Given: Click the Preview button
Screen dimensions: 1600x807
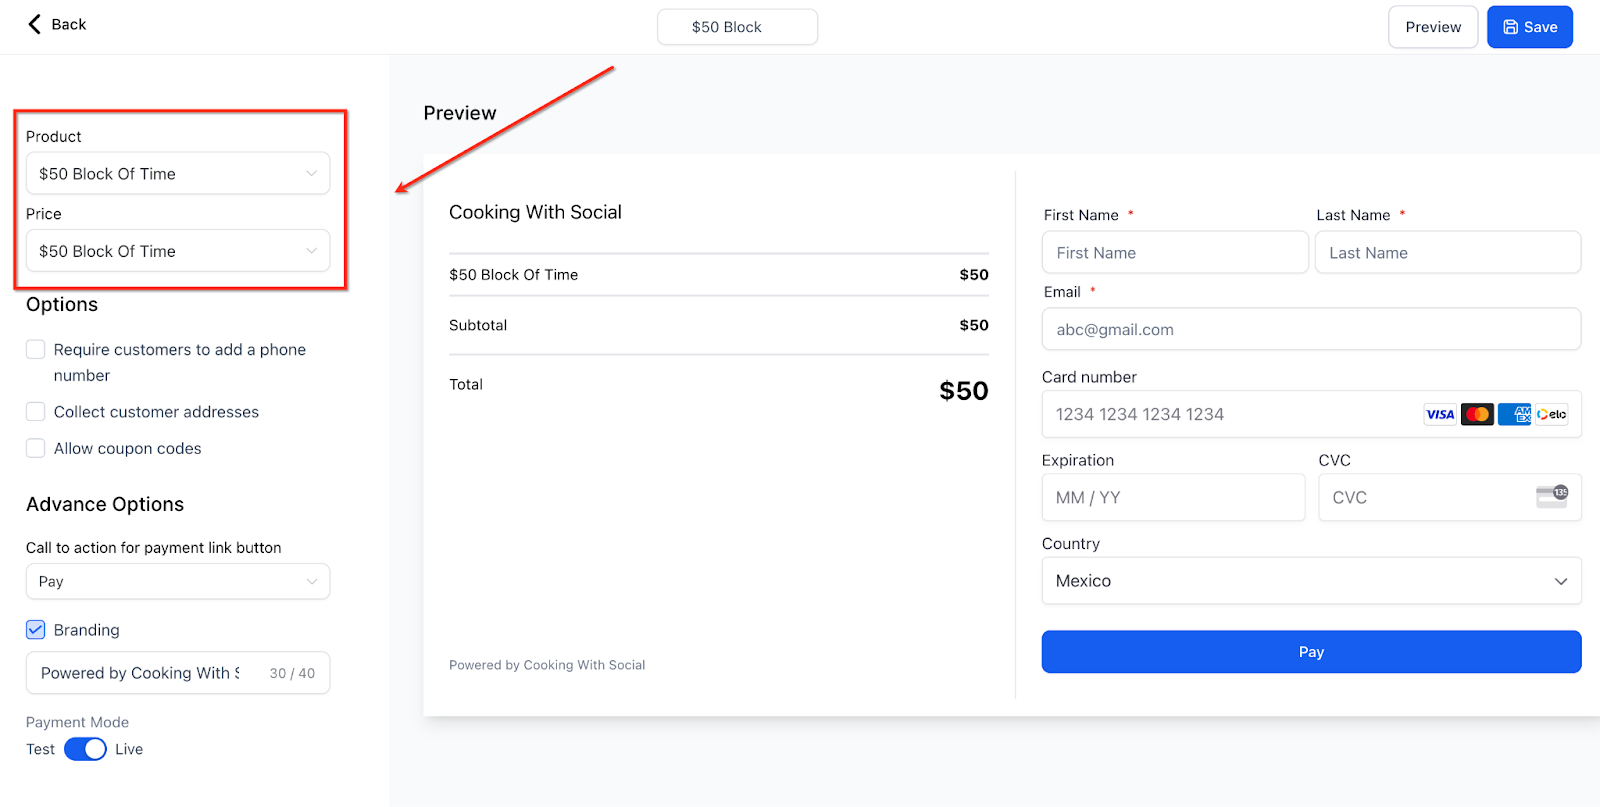Looking at the screenshot, I should (x=1433, y=27).
